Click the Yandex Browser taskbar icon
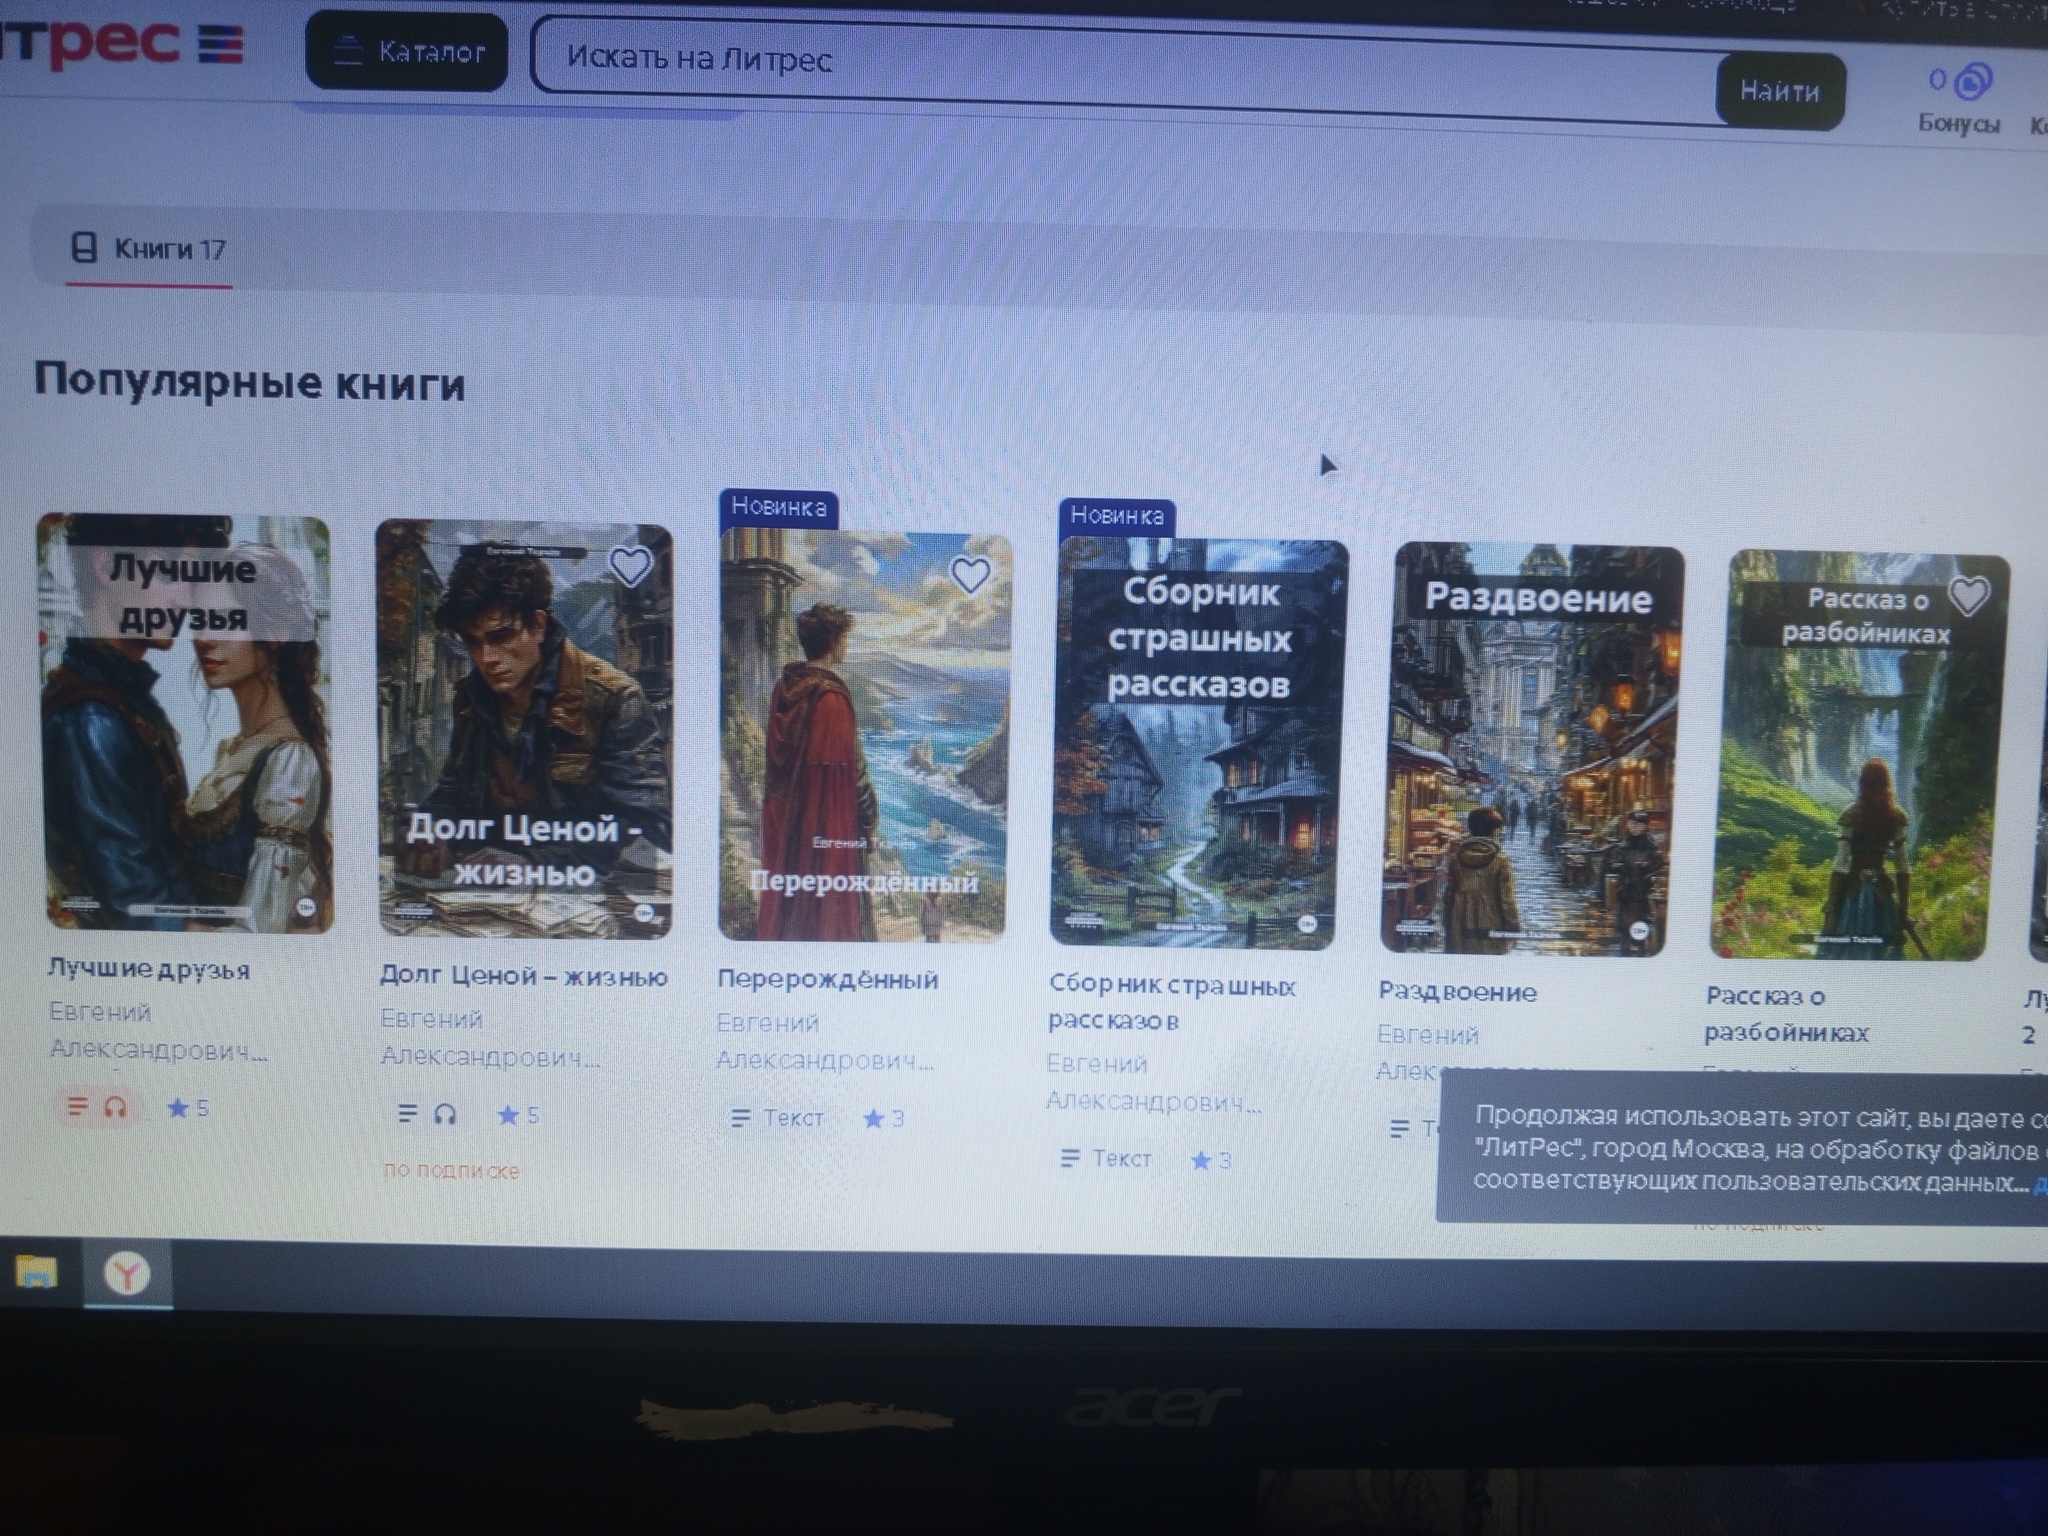The image size is (2048, 1536). coord(128,1274)
